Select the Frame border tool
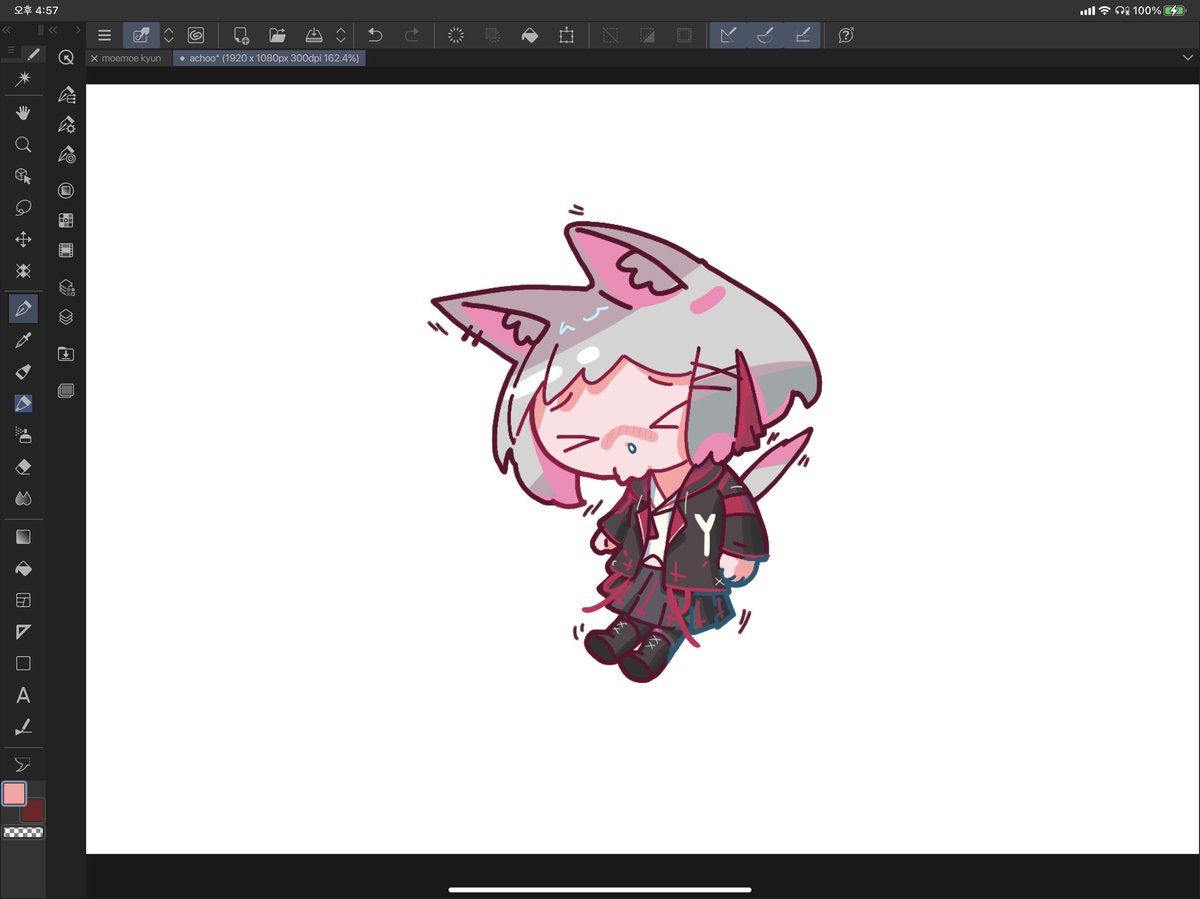The image size is (1200, 899). click(x=23, y=600)
